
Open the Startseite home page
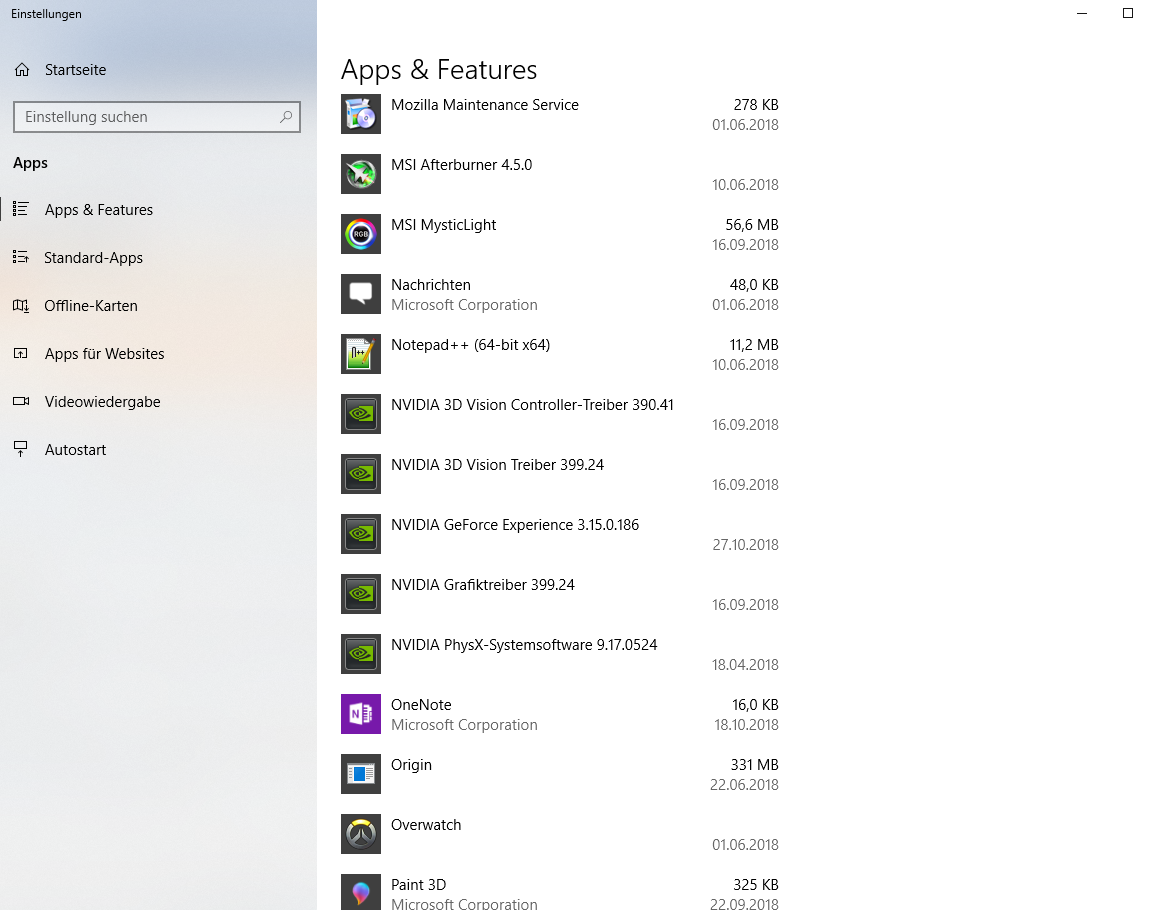coord(75,69)
